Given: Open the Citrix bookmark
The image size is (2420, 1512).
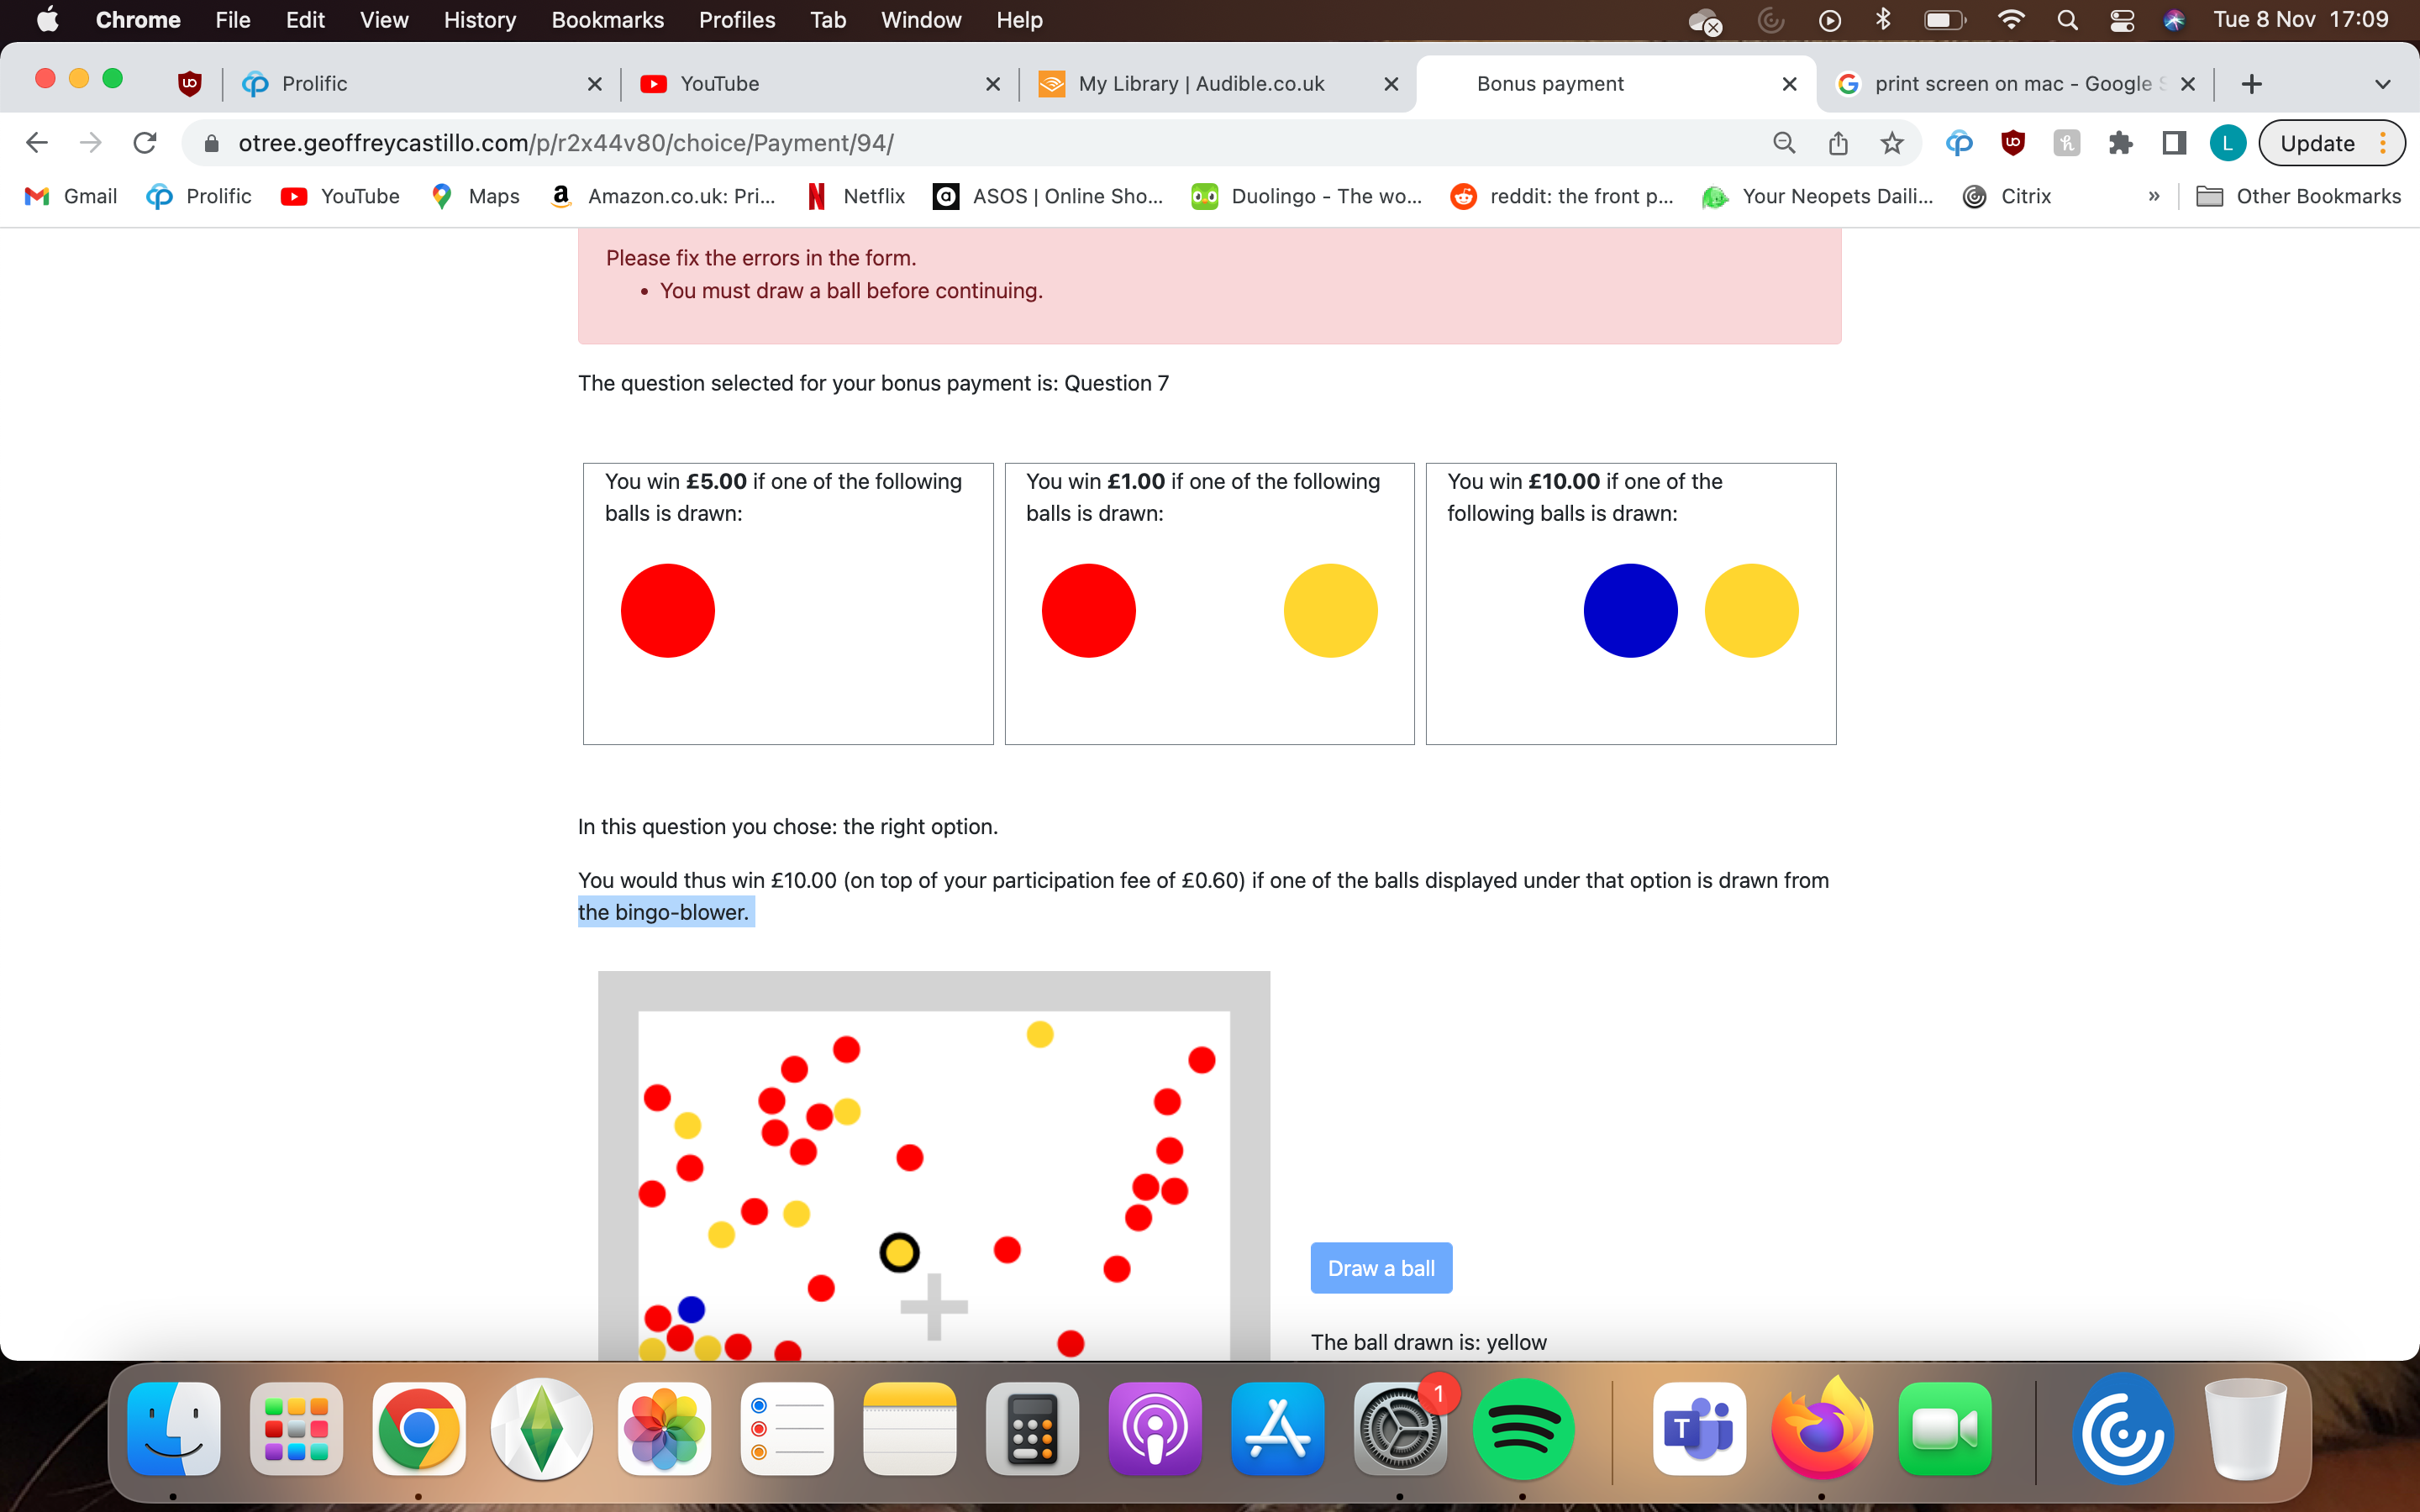Looking at the screenshot, I should pyautogui.click(x=2007, y=196).
